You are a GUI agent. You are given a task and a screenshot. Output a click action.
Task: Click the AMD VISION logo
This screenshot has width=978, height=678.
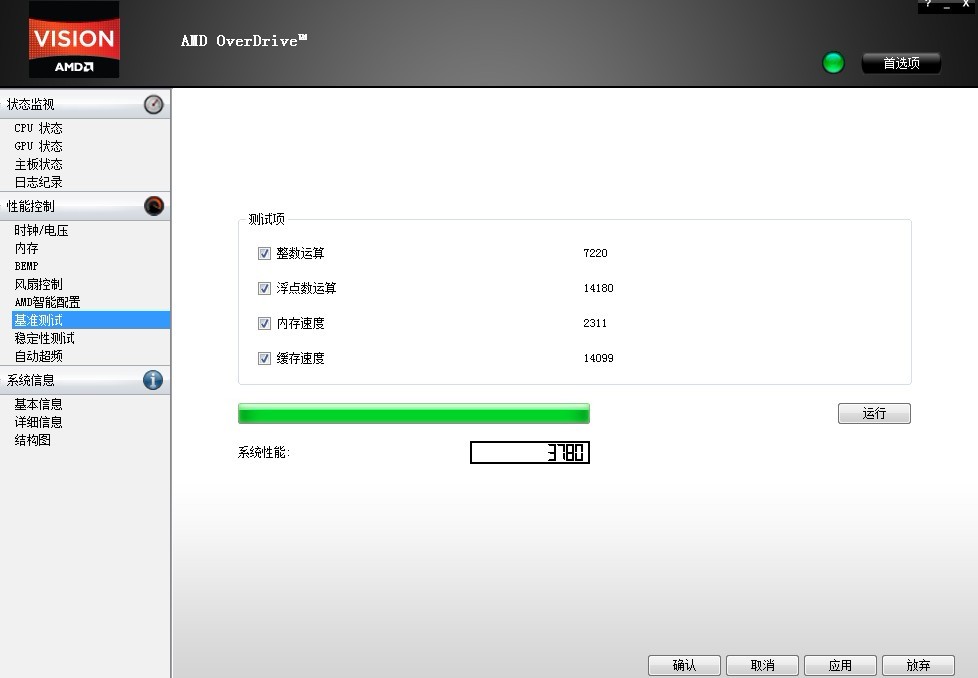click(x=74, y=41)
